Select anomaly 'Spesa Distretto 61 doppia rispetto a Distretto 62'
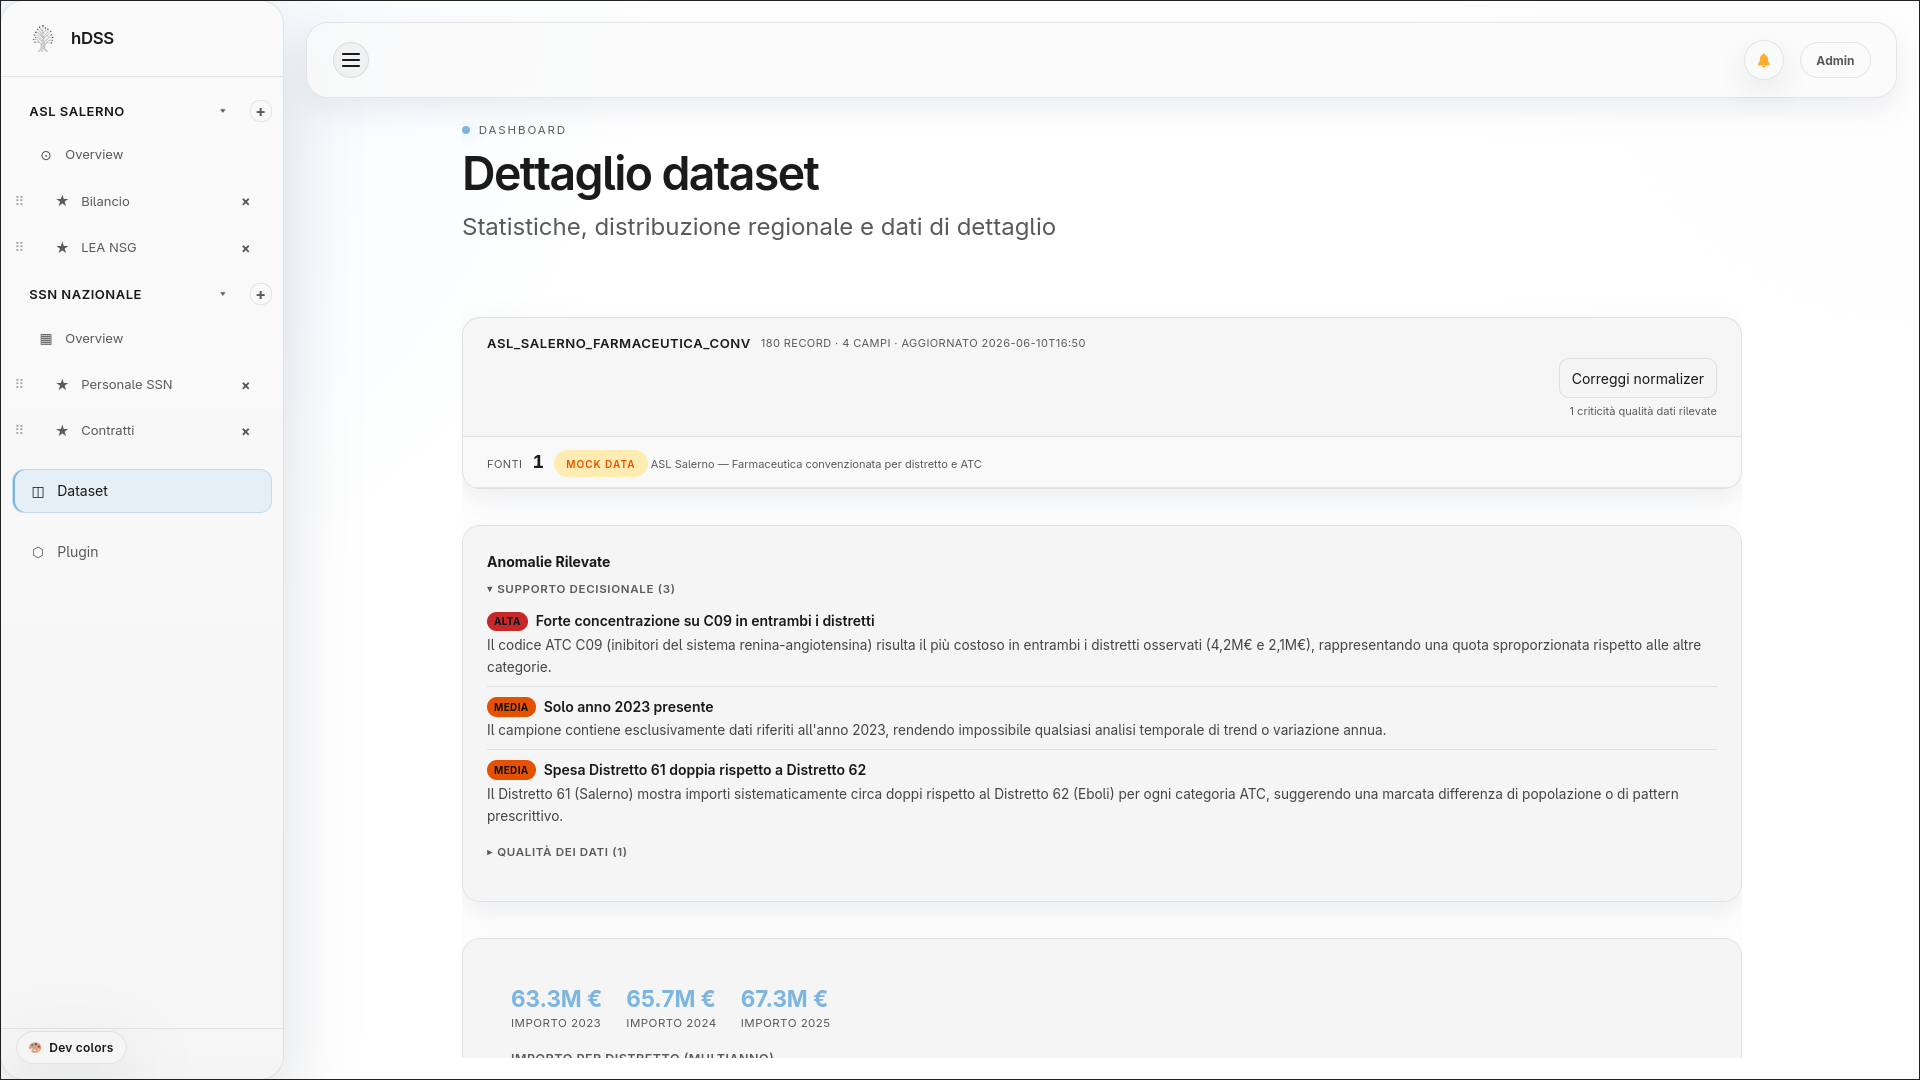Screen dimensions: 1920x1080 [705, 770]
